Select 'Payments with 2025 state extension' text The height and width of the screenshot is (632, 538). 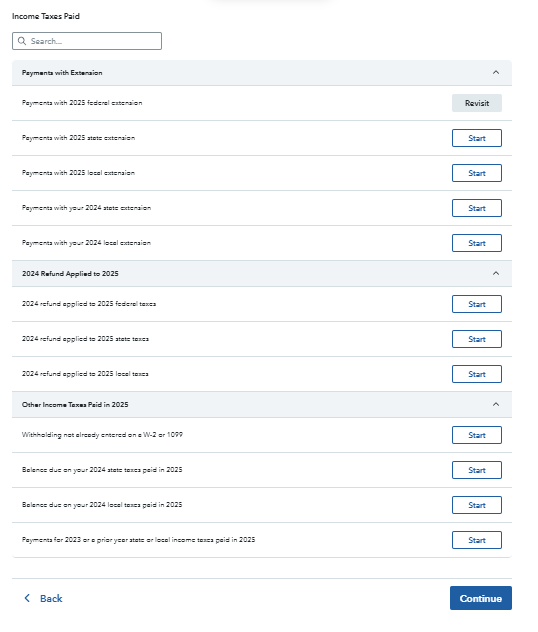(78, 138)
